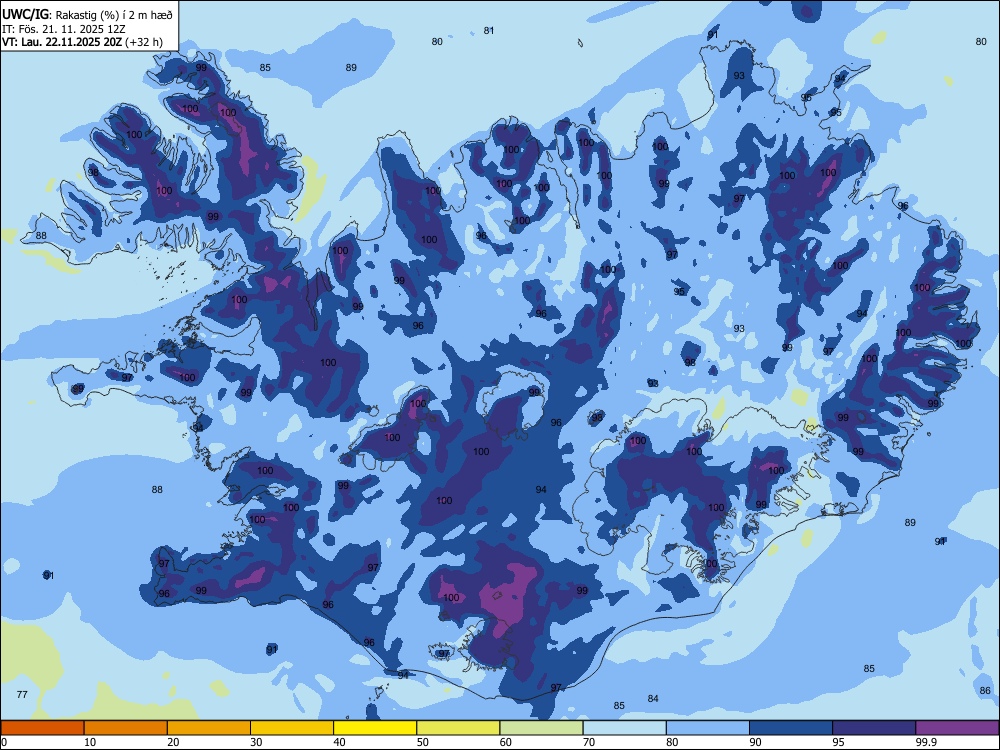
Task: Click the '88' value in the bay west of Iceland
Action: (157, 489)
